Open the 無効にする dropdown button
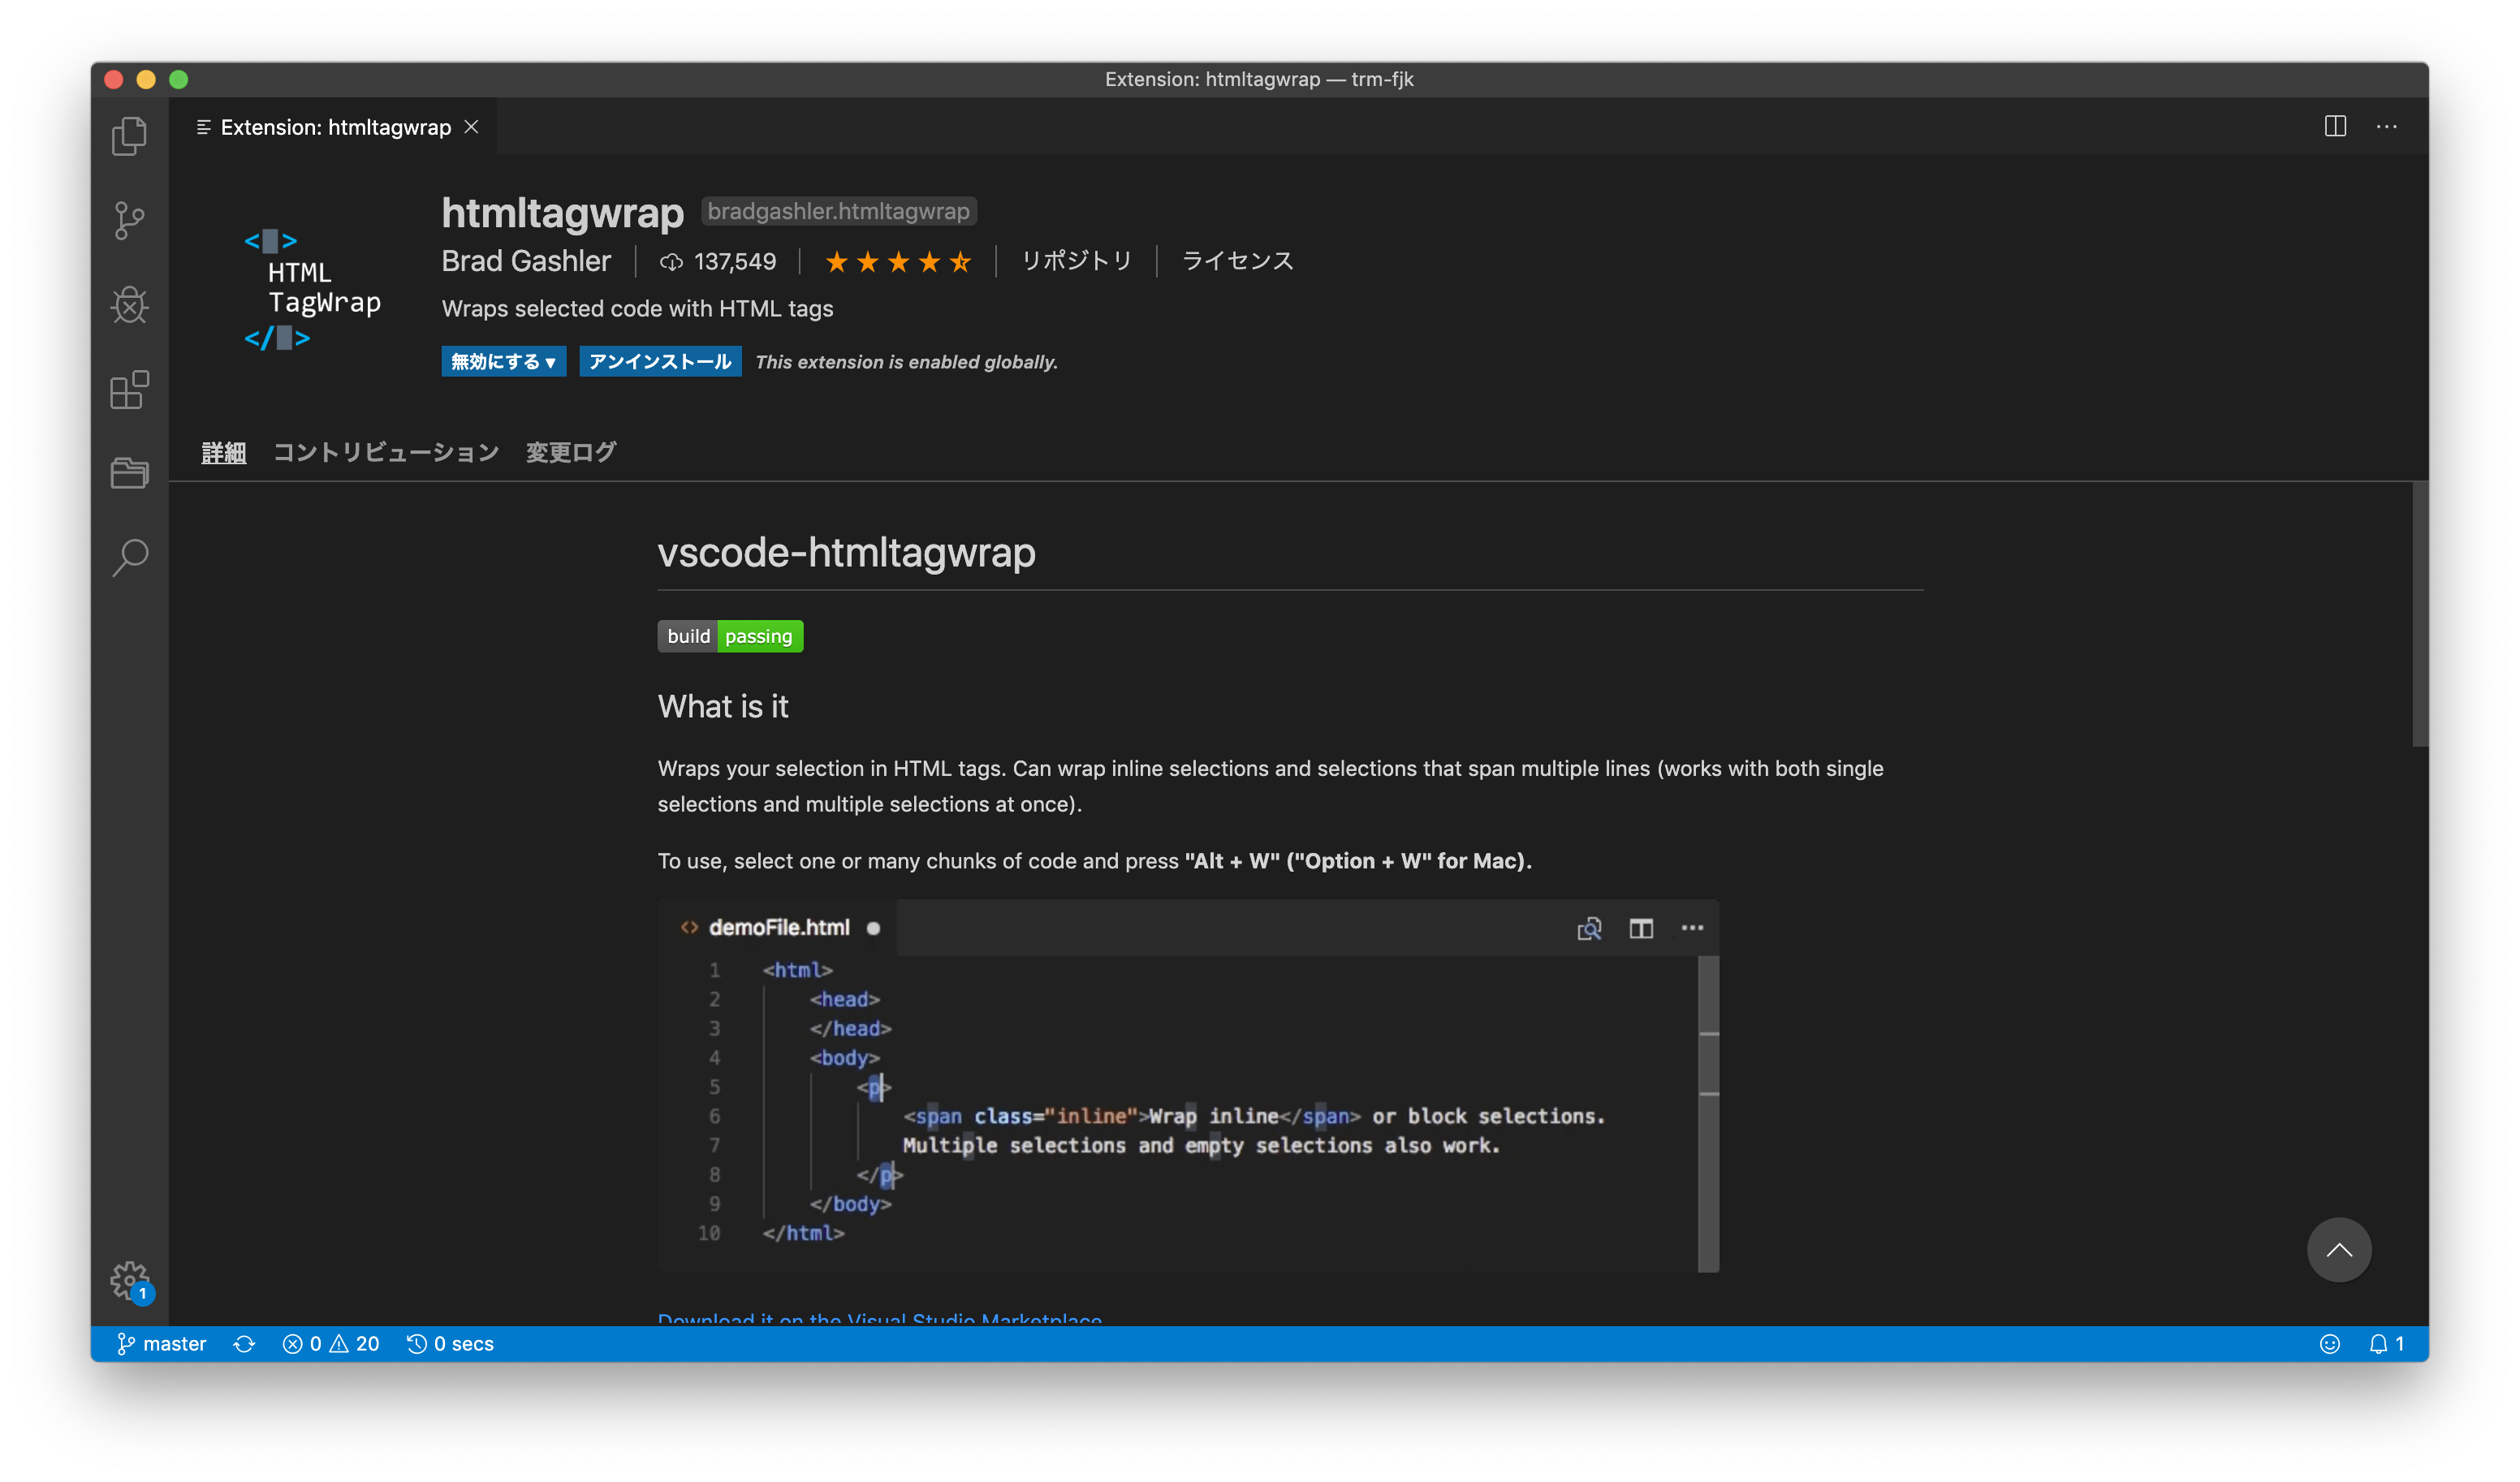Image resolution: width=2520 pixels, height=1482 pixels. tap(503, 361)
